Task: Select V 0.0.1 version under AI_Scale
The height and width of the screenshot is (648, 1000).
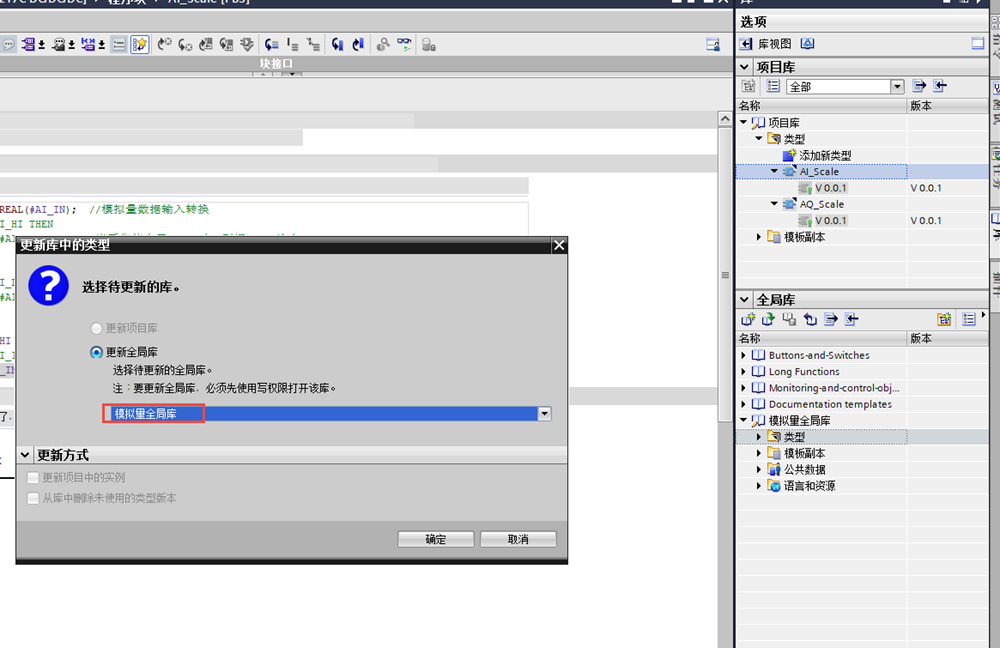Action: [830, 188]
